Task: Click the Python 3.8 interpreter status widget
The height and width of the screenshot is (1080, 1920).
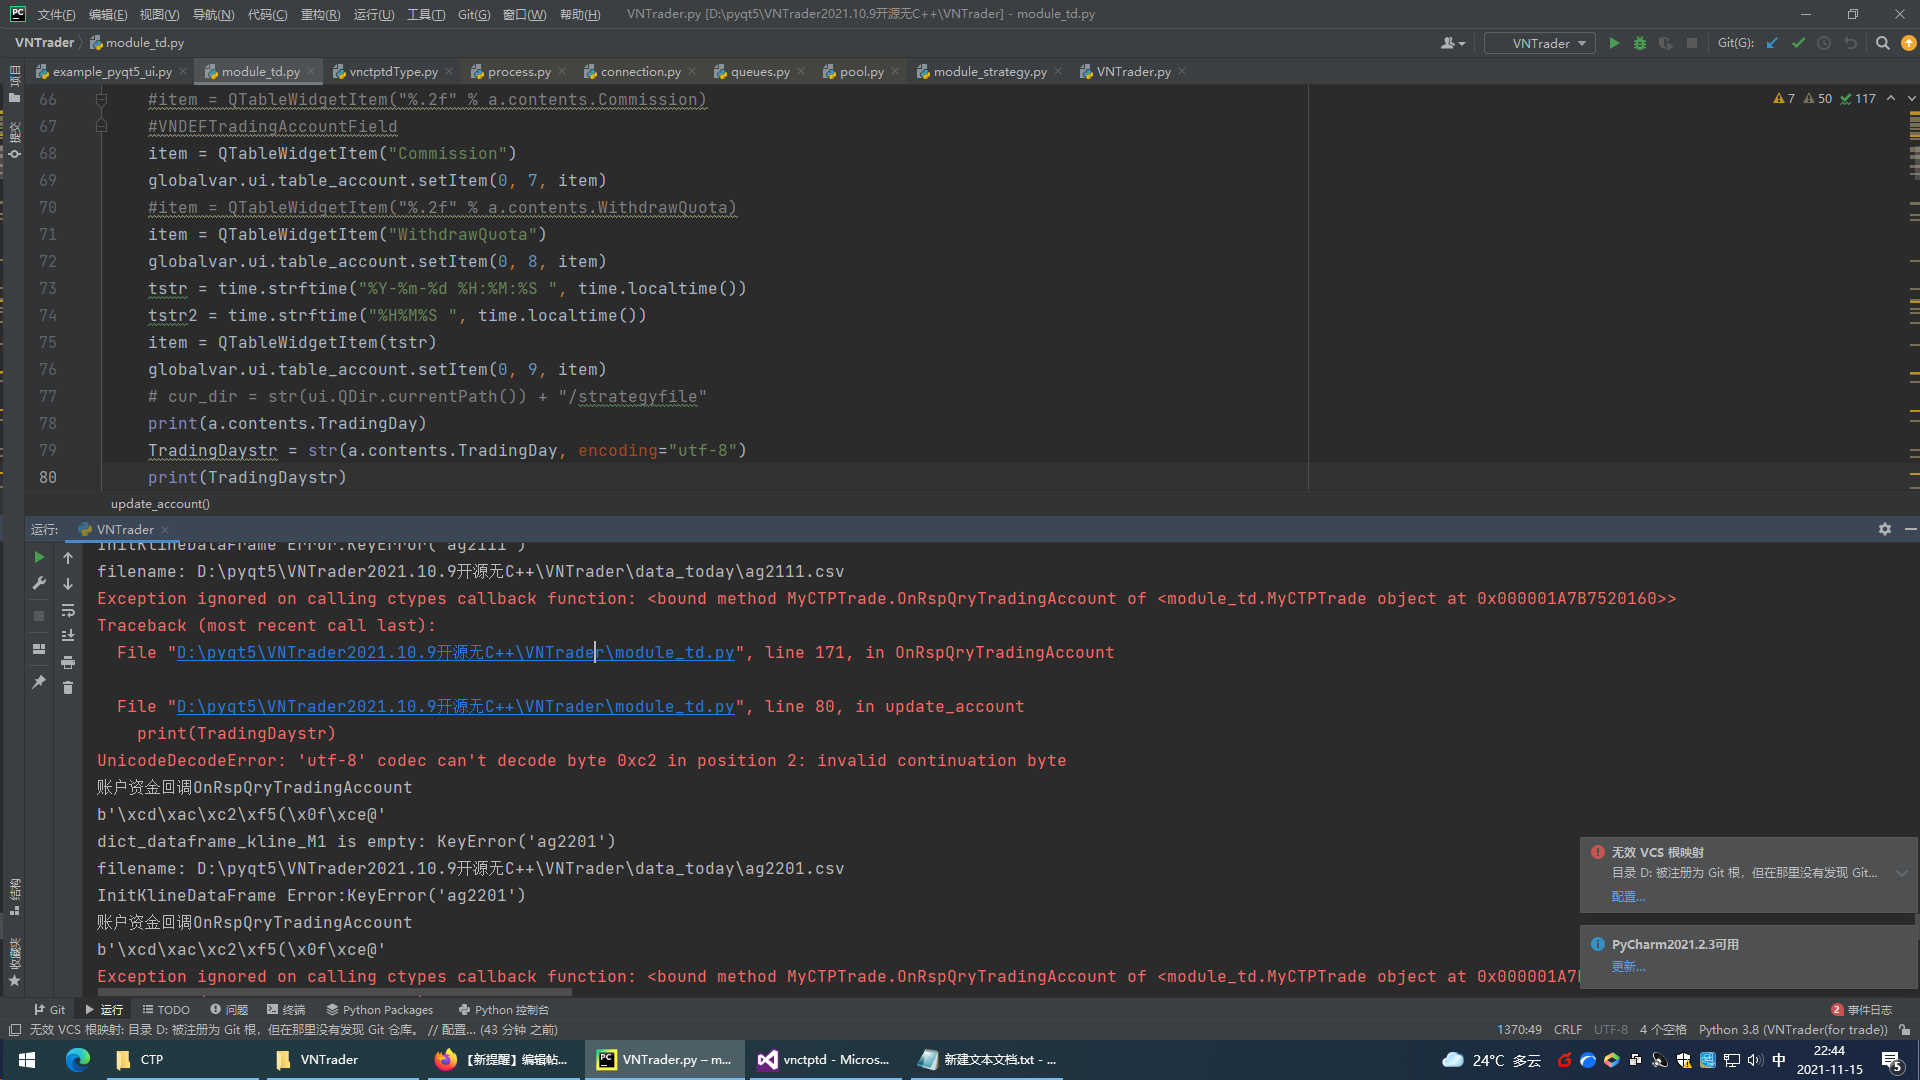Action: 1793,1029
